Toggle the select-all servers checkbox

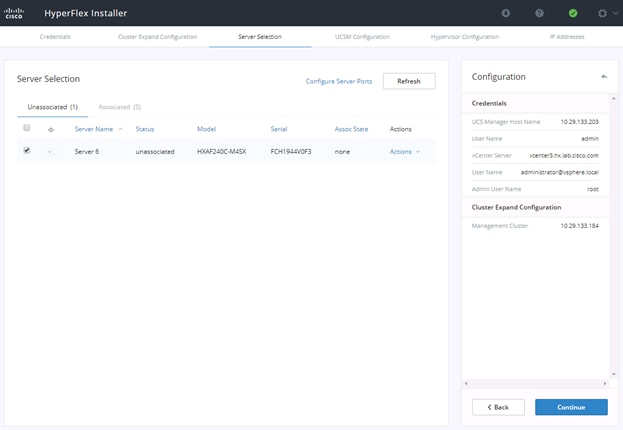tap(27, 128)
